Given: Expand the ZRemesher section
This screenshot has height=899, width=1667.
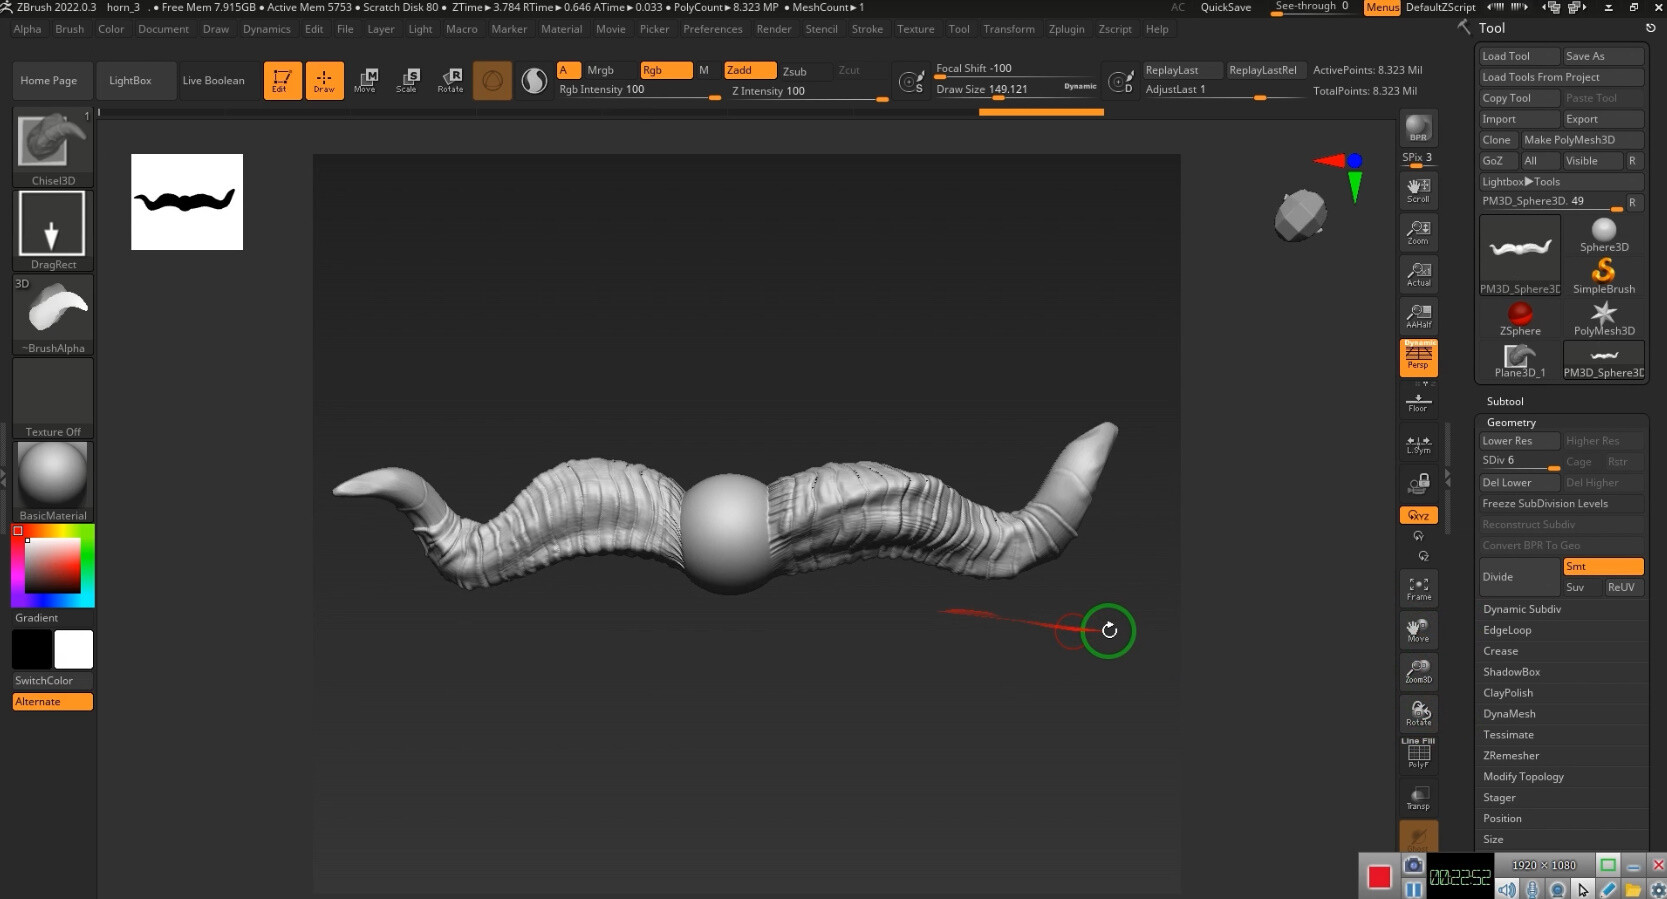Looking at the screenshot, I should (1511, 756).
